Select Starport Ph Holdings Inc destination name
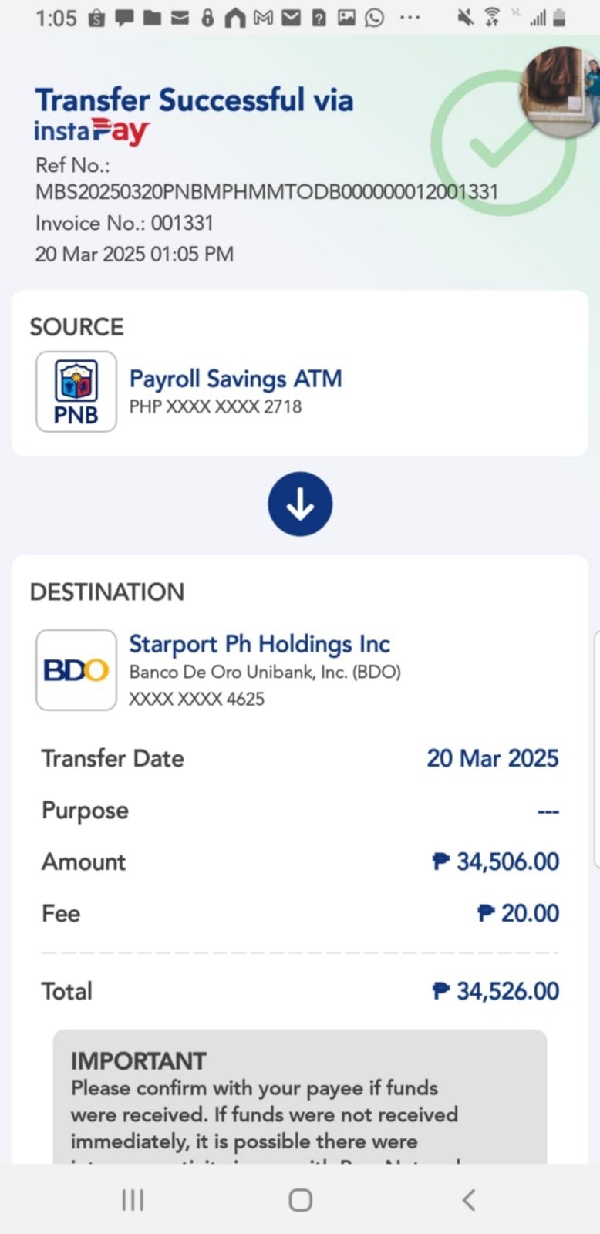This screenshot has width=600, height=1234. [259, 644]
